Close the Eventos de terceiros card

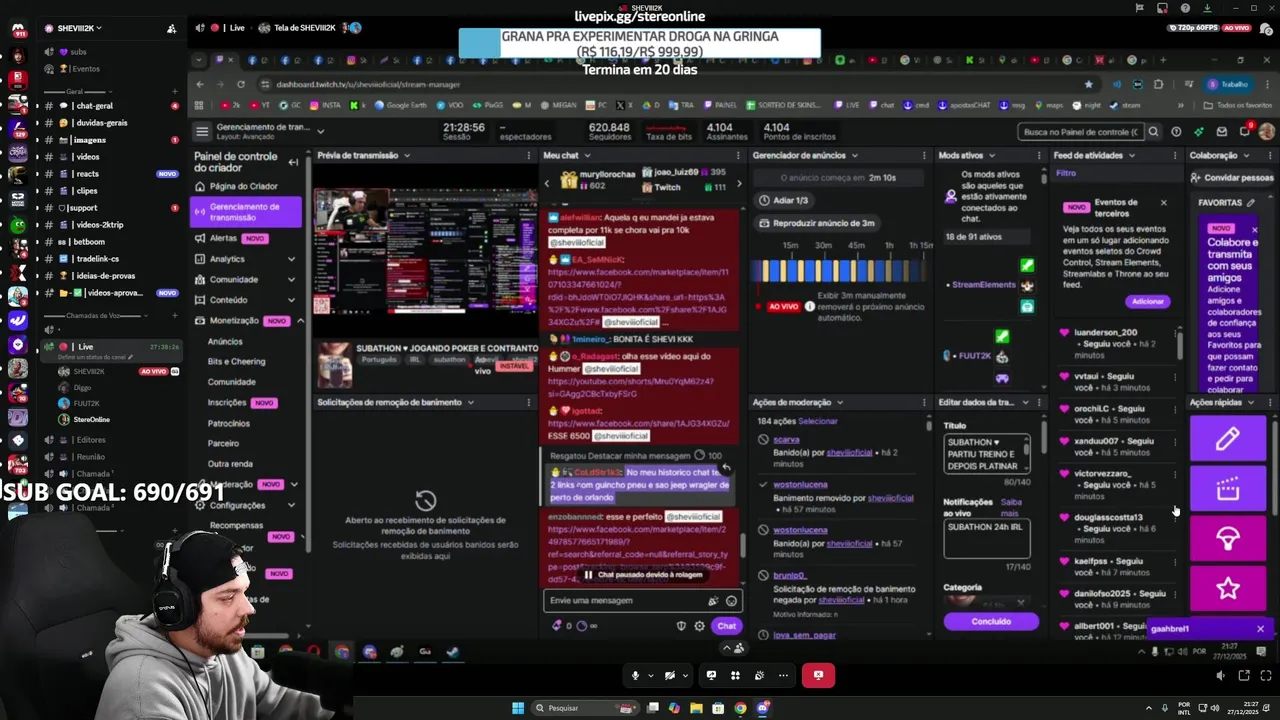tap(1163, 202)
